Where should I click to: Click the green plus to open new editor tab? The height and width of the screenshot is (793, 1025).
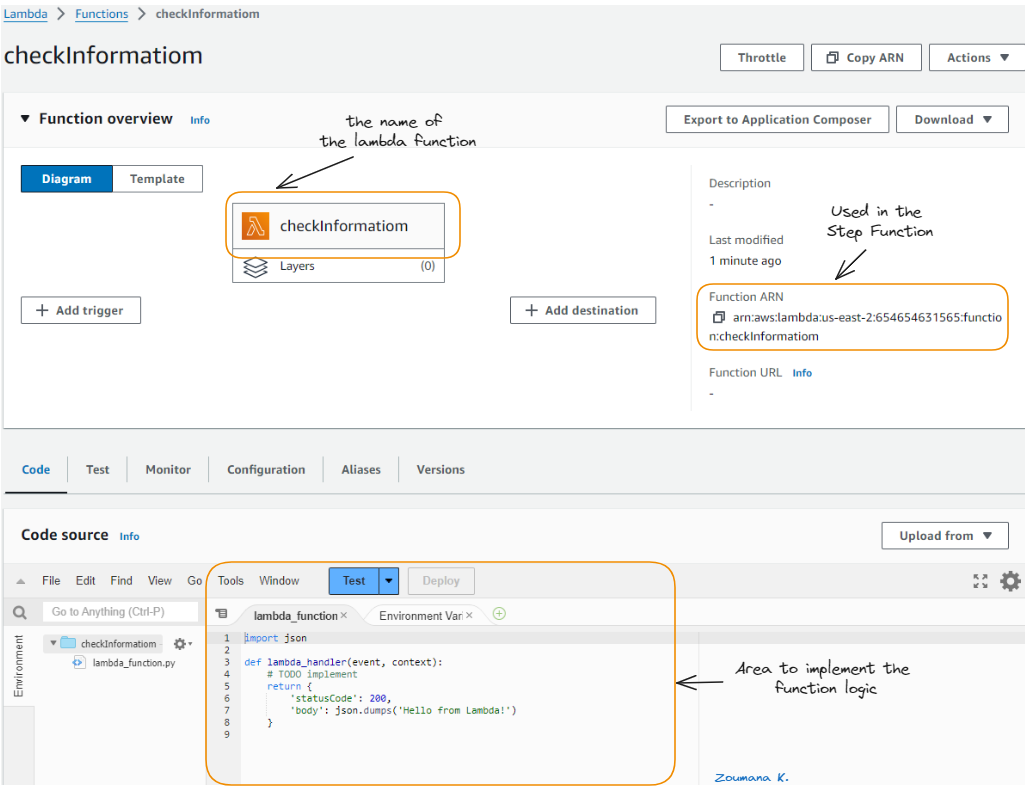click(x=498, y=613)
